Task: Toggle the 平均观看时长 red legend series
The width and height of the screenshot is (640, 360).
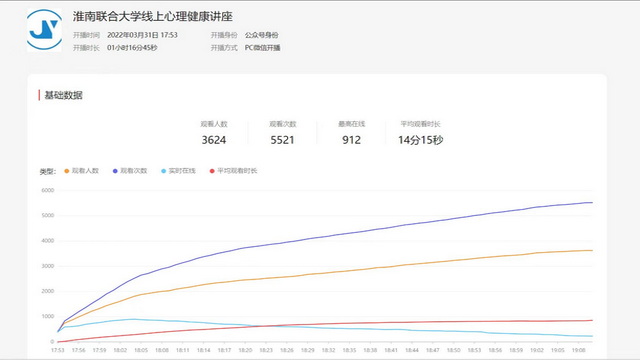Action: point(233,171)
